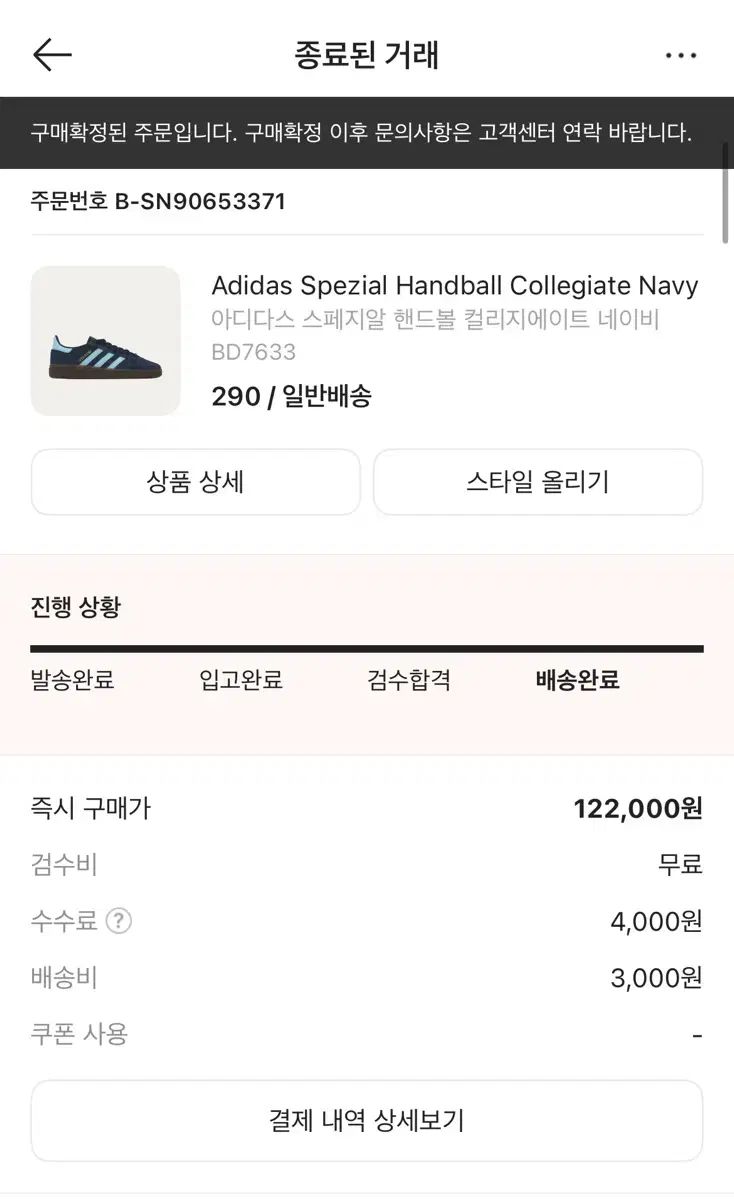Image resolution: width=734 pixels, height=1200 pixels.
Task: Tap the order number B-SN90653371
Action: pos(201,201)
